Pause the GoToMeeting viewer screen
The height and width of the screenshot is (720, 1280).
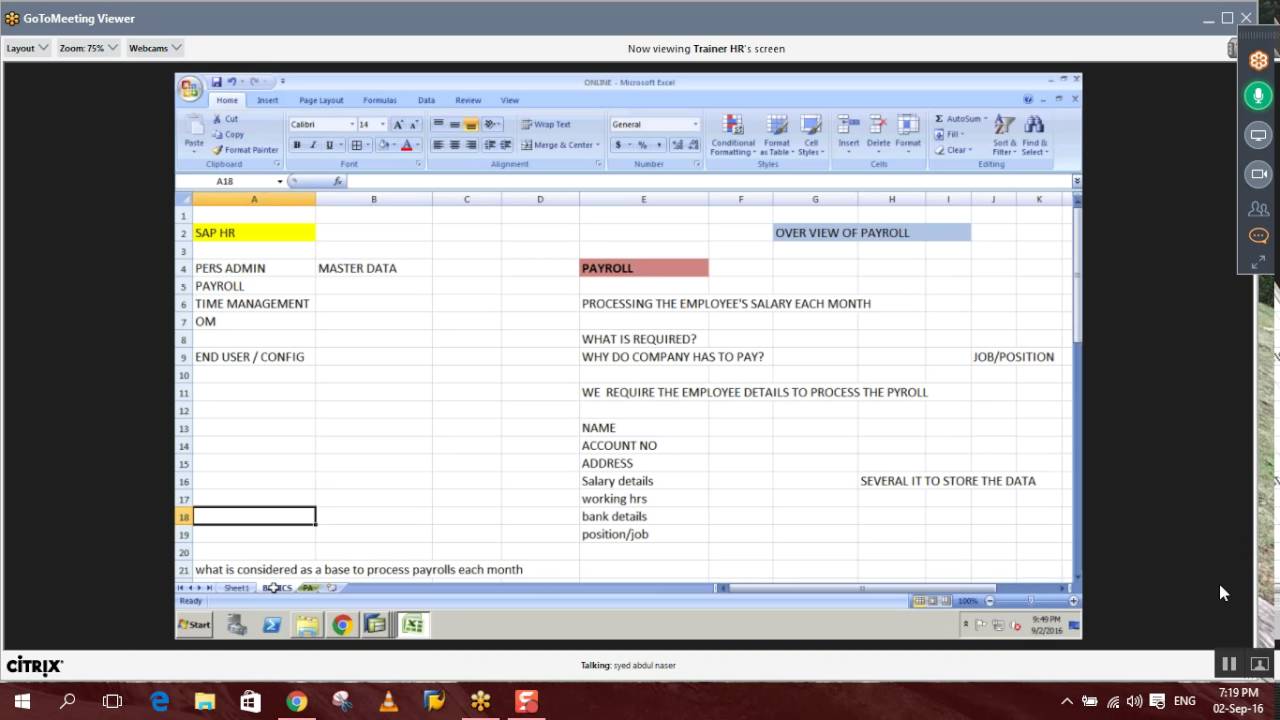click(1229, 664)
